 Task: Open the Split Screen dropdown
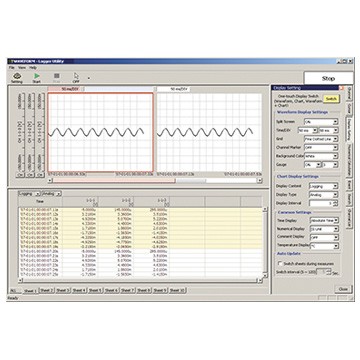[x=321, y=122]
